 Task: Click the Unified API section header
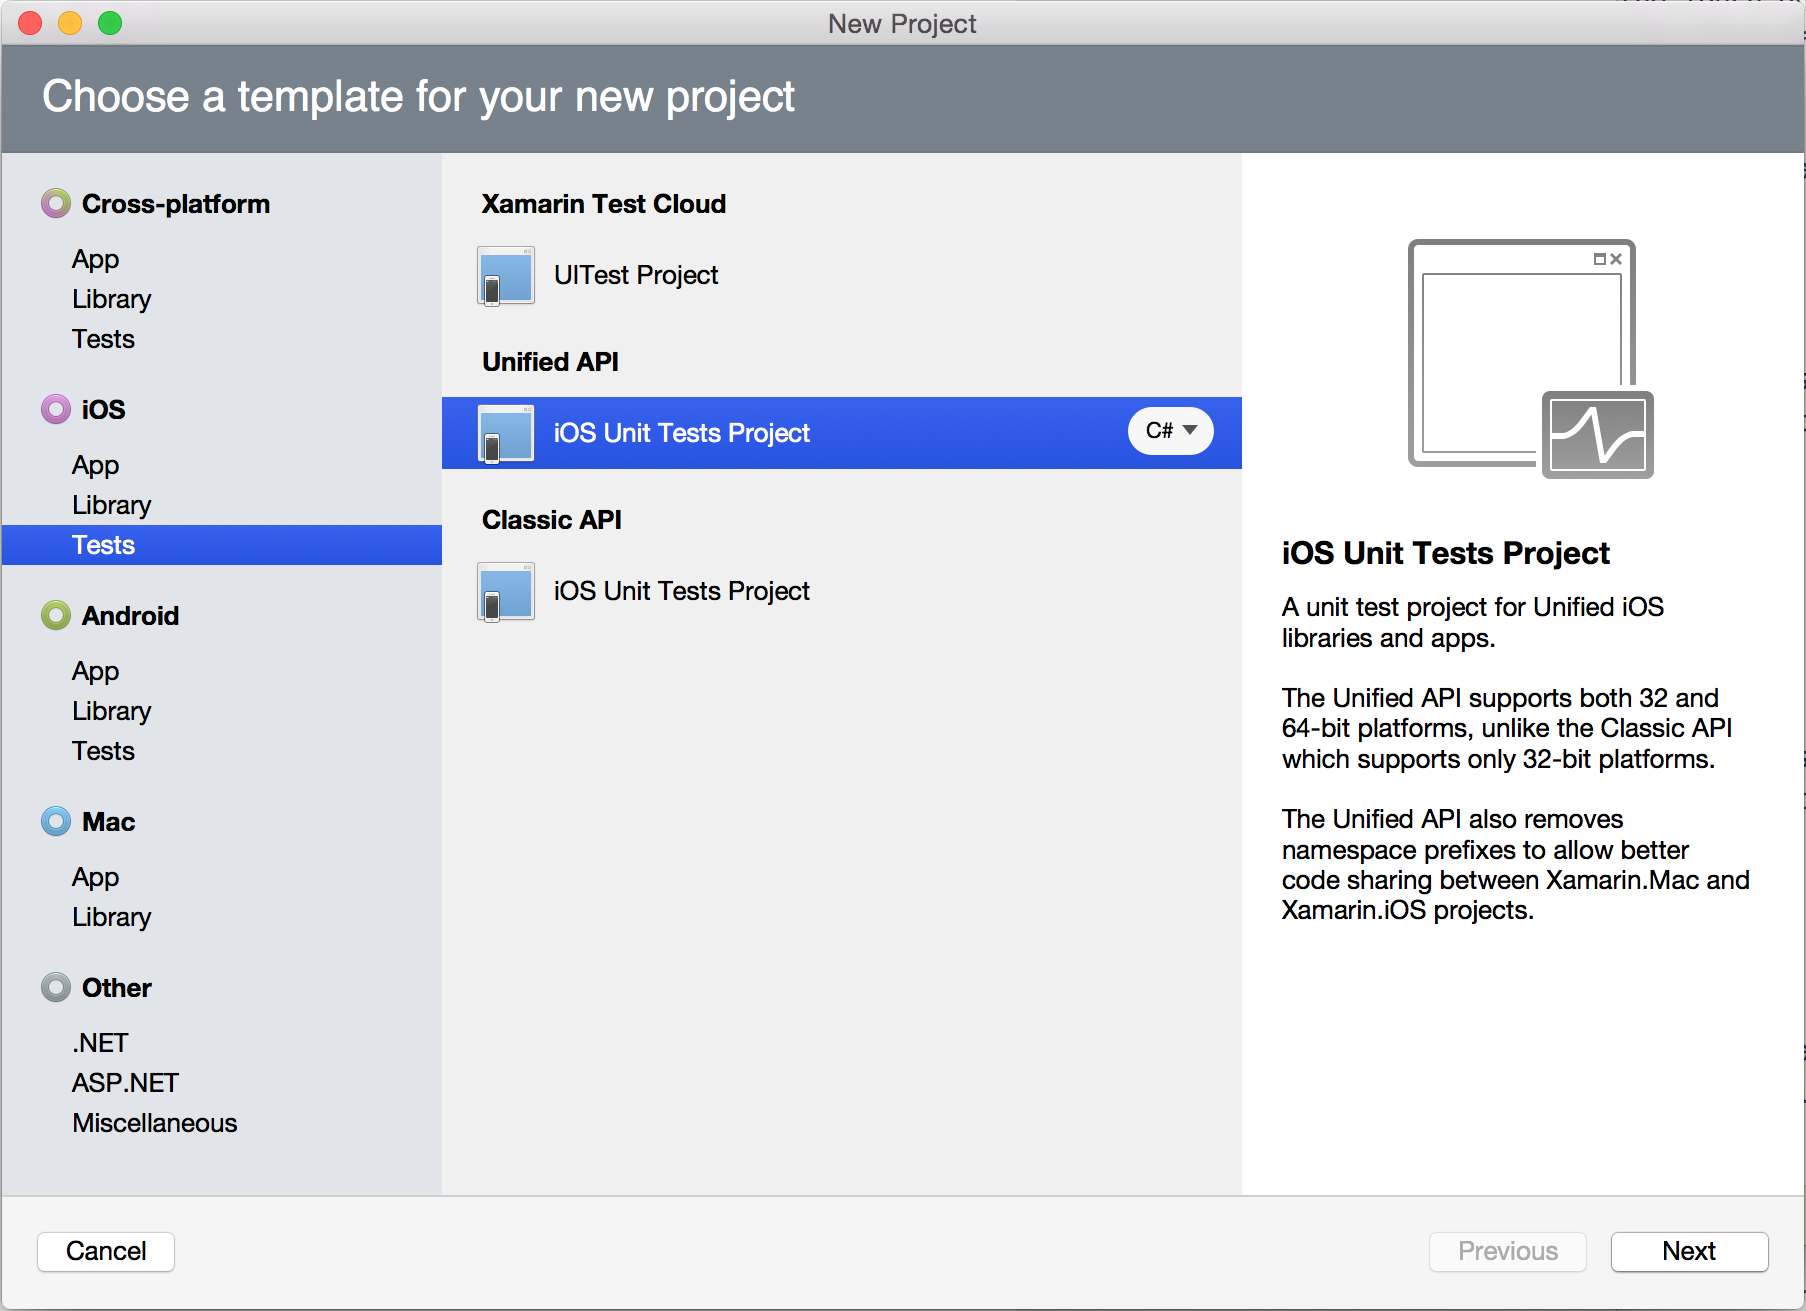550,362
